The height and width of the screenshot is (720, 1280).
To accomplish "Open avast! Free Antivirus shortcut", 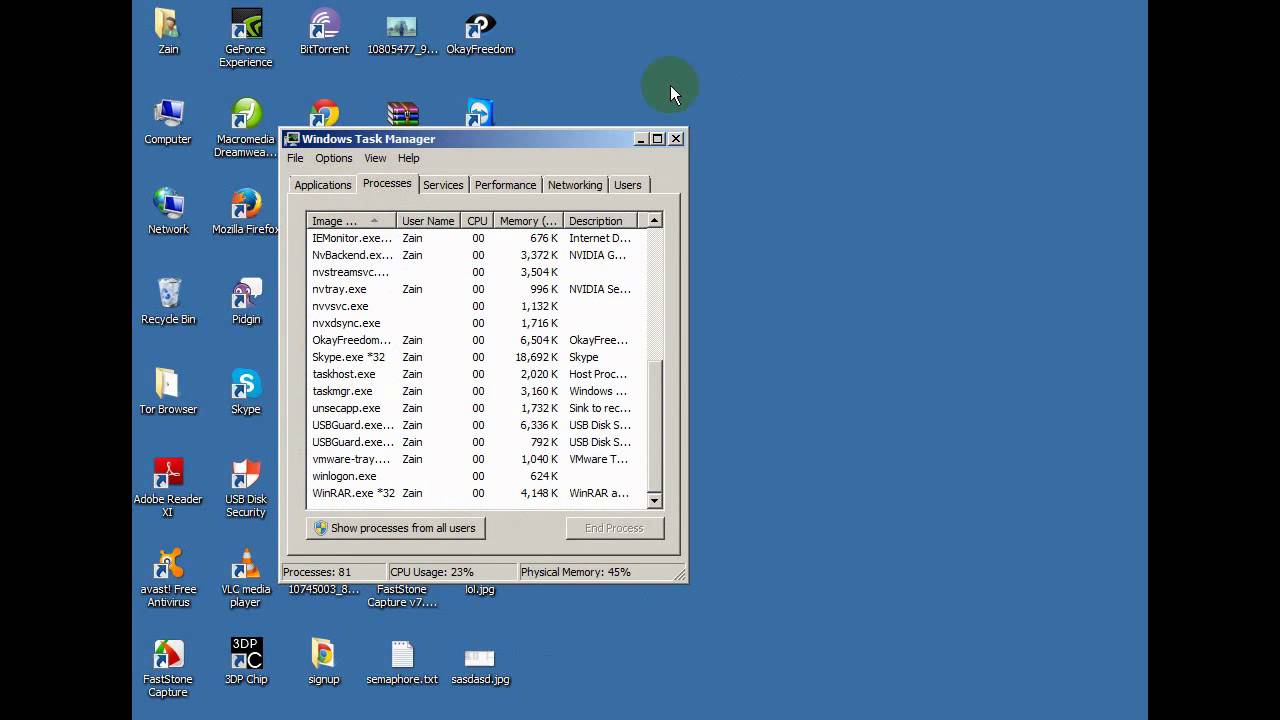I will [x=168, y=578].
